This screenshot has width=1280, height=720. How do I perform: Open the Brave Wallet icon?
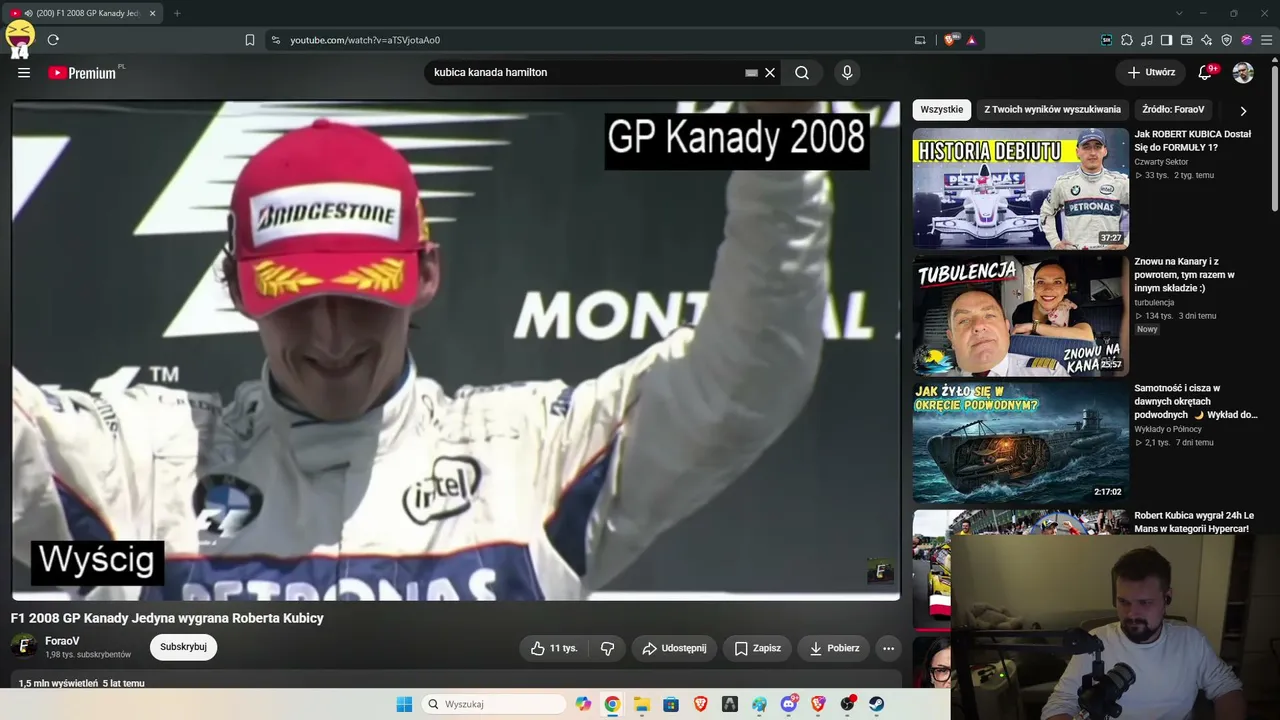(1187, 40)
